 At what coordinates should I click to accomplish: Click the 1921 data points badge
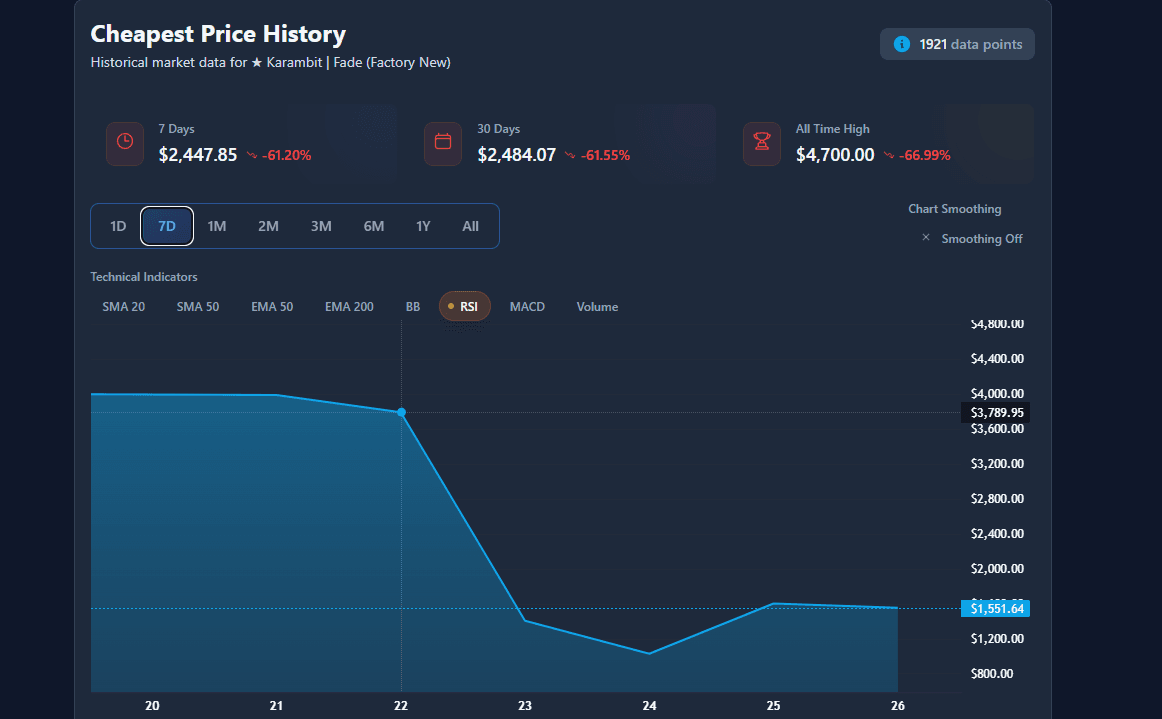(x=957, y=43)
